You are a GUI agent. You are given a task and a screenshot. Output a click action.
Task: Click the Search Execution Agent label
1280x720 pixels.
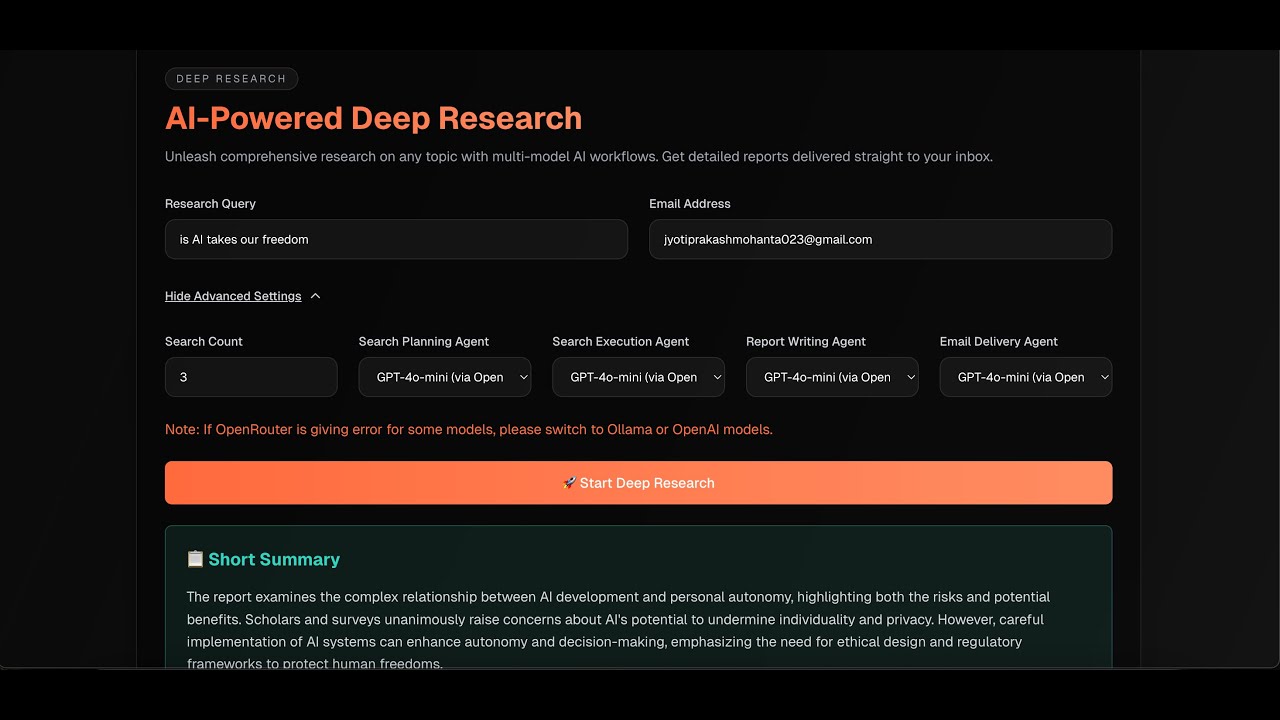[x=621, y=342]
